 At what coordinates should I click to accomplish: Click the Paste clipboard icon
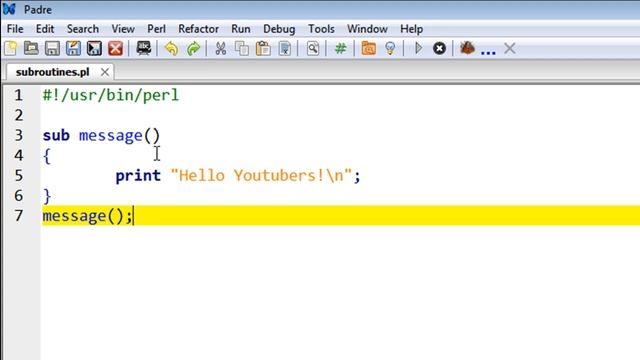click(x=263, y=49)
